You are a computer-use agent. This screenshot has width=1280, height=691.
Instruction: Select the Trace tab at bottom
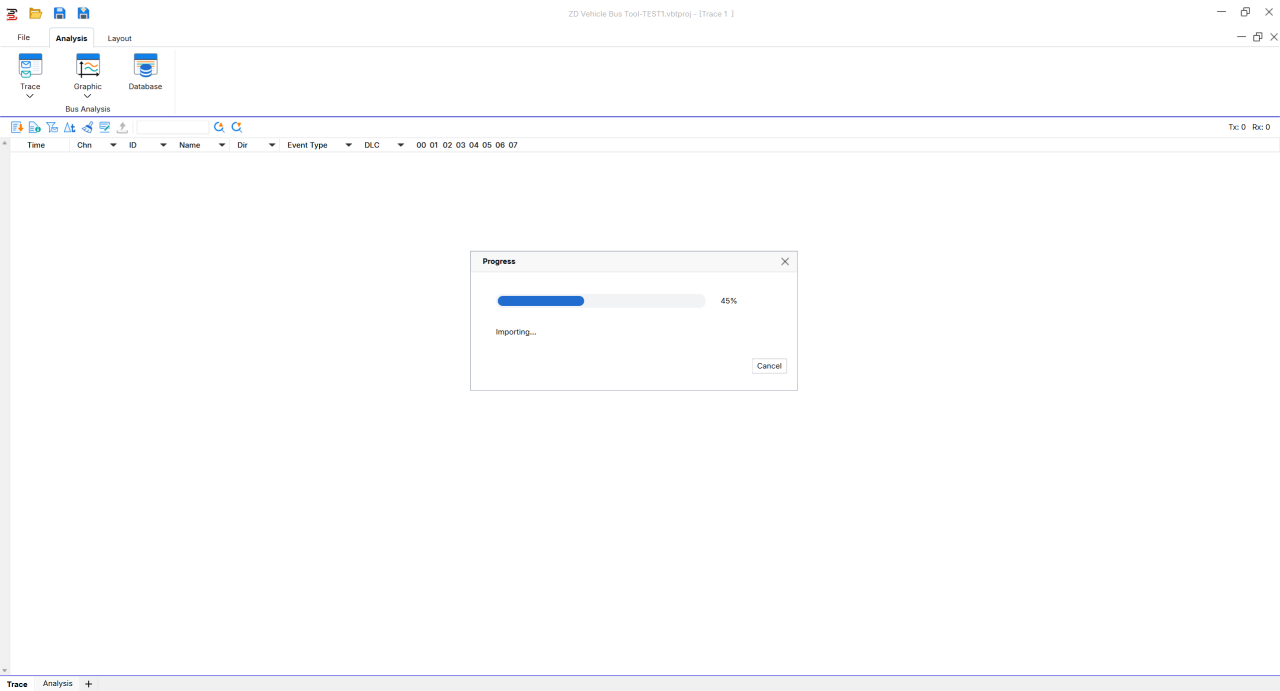click(17, 684)
